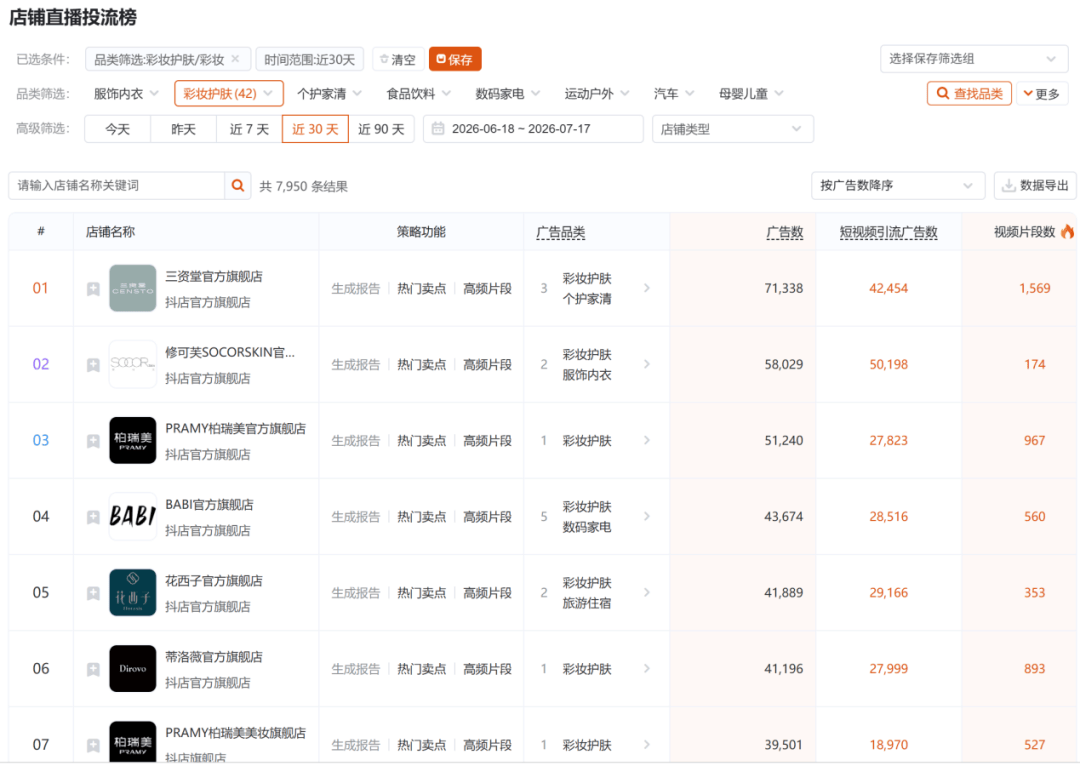This screenshot has width=1080, height=766.
Task: Click the 查找品类 button
Action: pos(969,94)
